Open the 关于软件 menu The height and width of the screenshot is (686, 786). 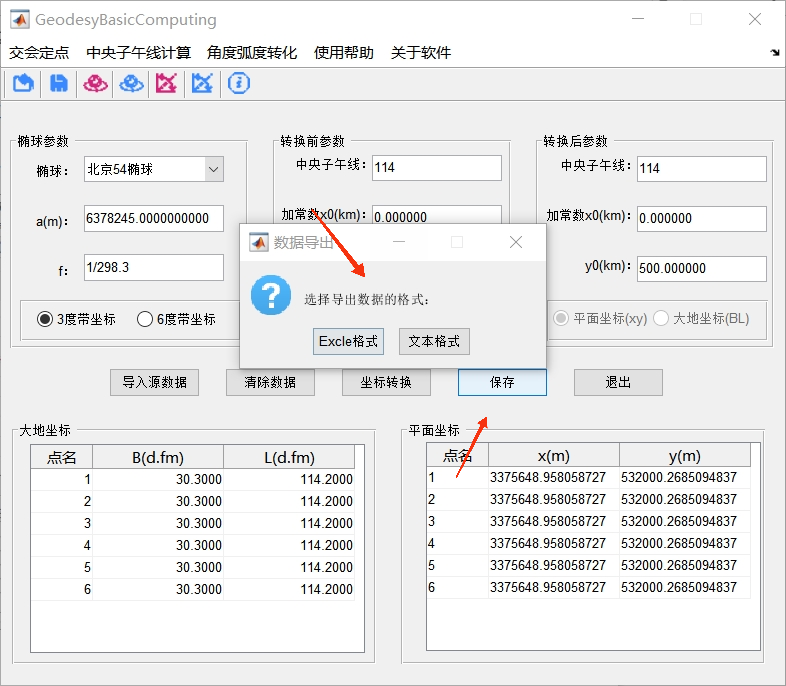click(421, 53)
